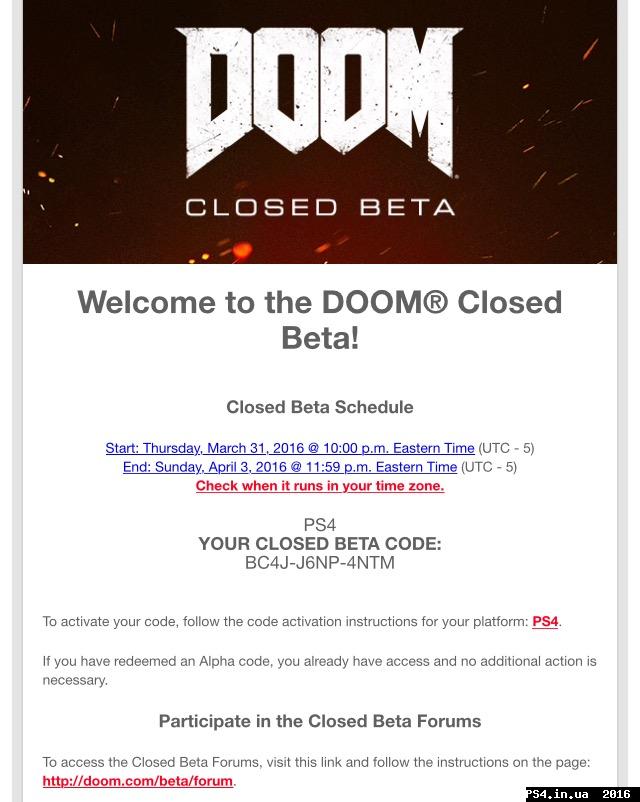Click the 'To activate your code' sentence
Image resolution: width=640 pixels, height=802 pixels.
(302, 621)
